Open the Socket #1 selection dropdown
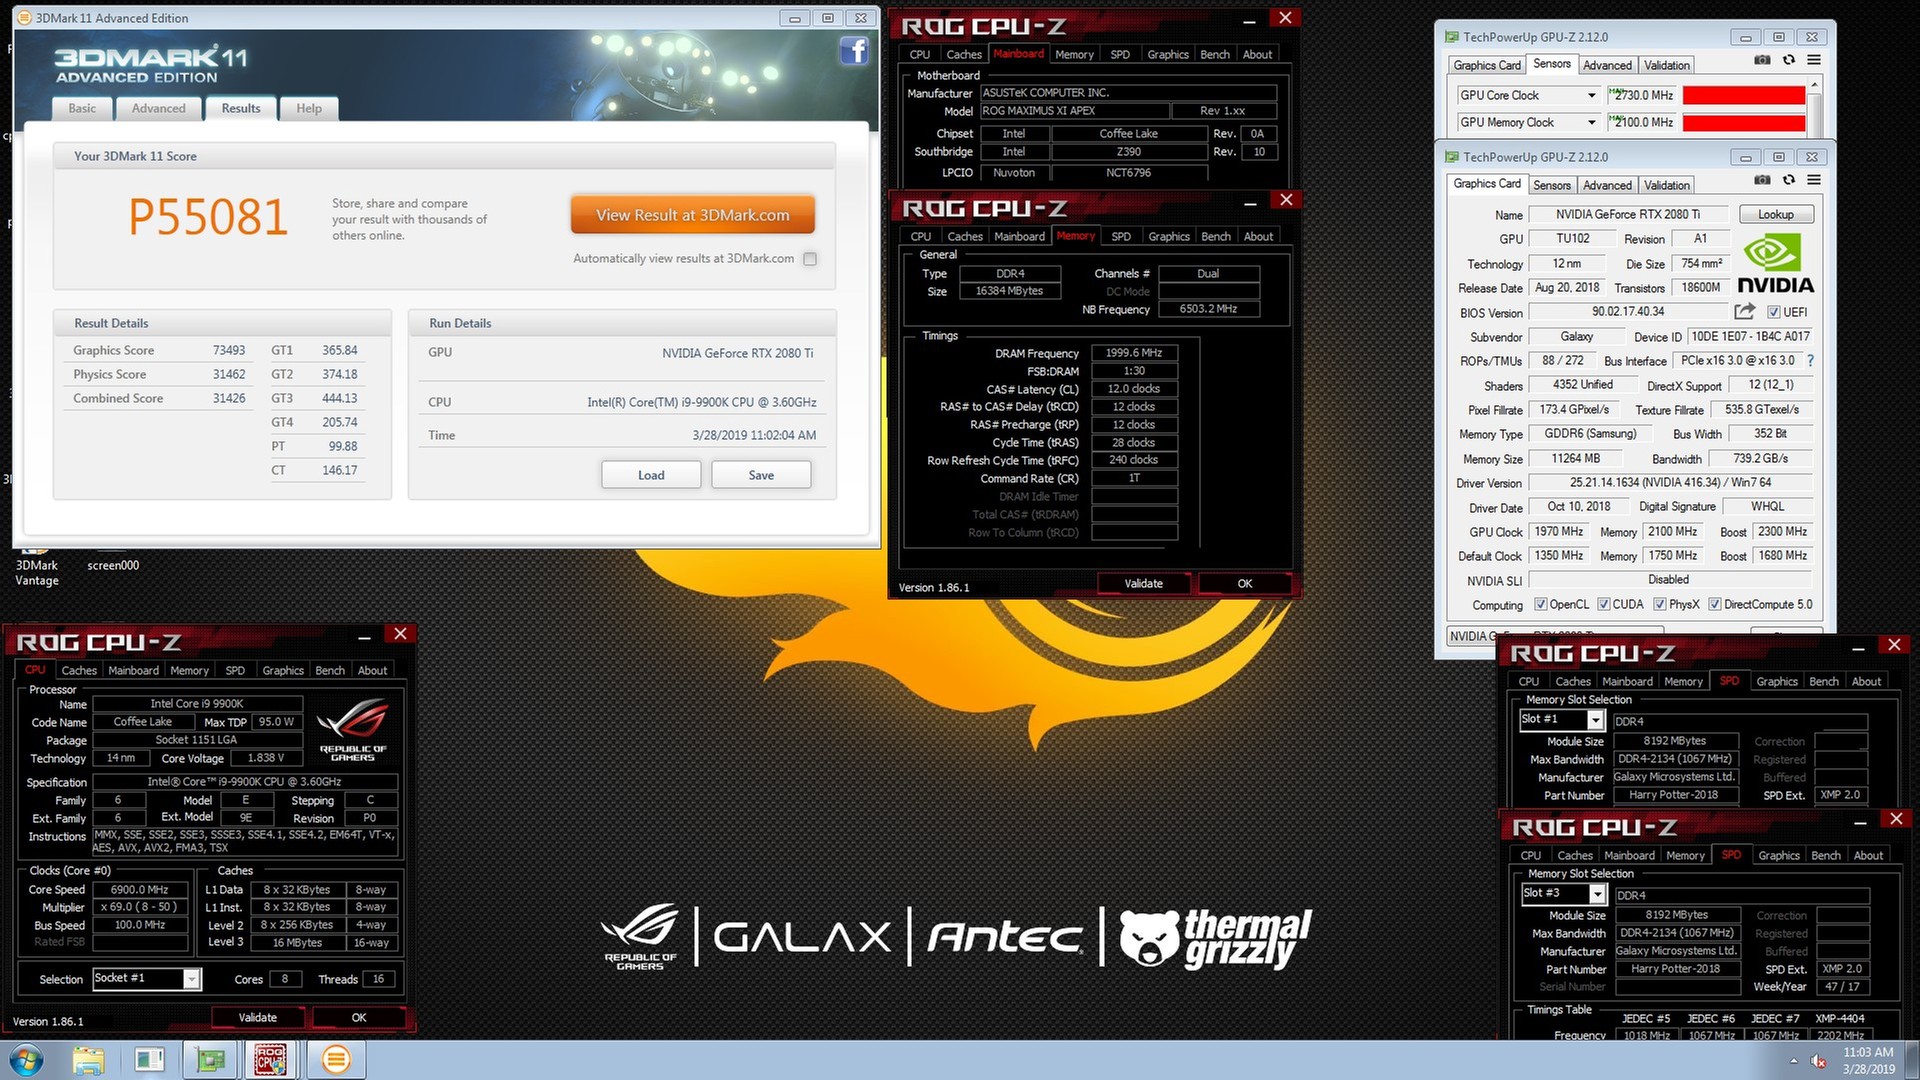Viewport: 1920px width, 1080px height. point(191,979)
